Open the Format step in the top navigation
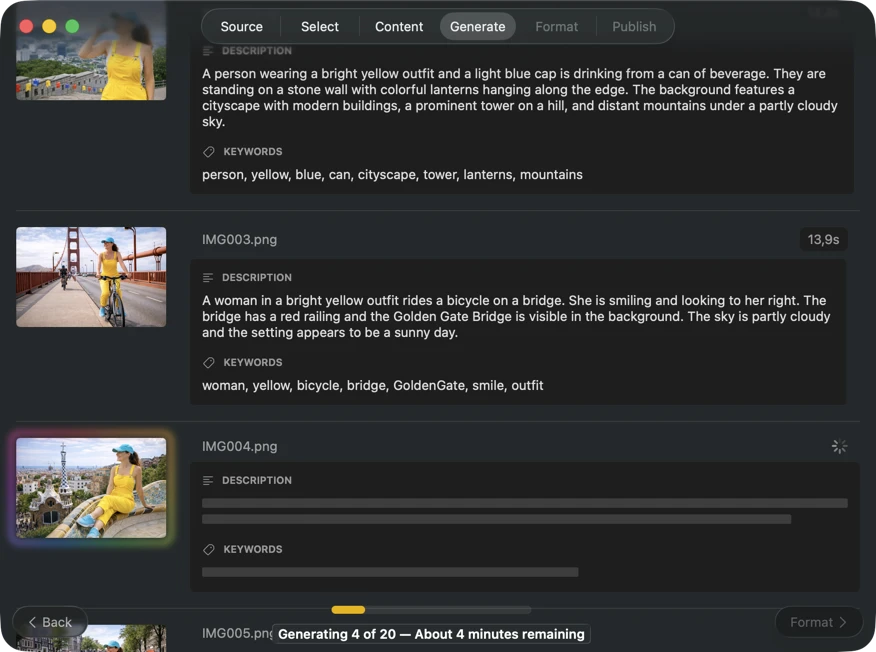 556,27
